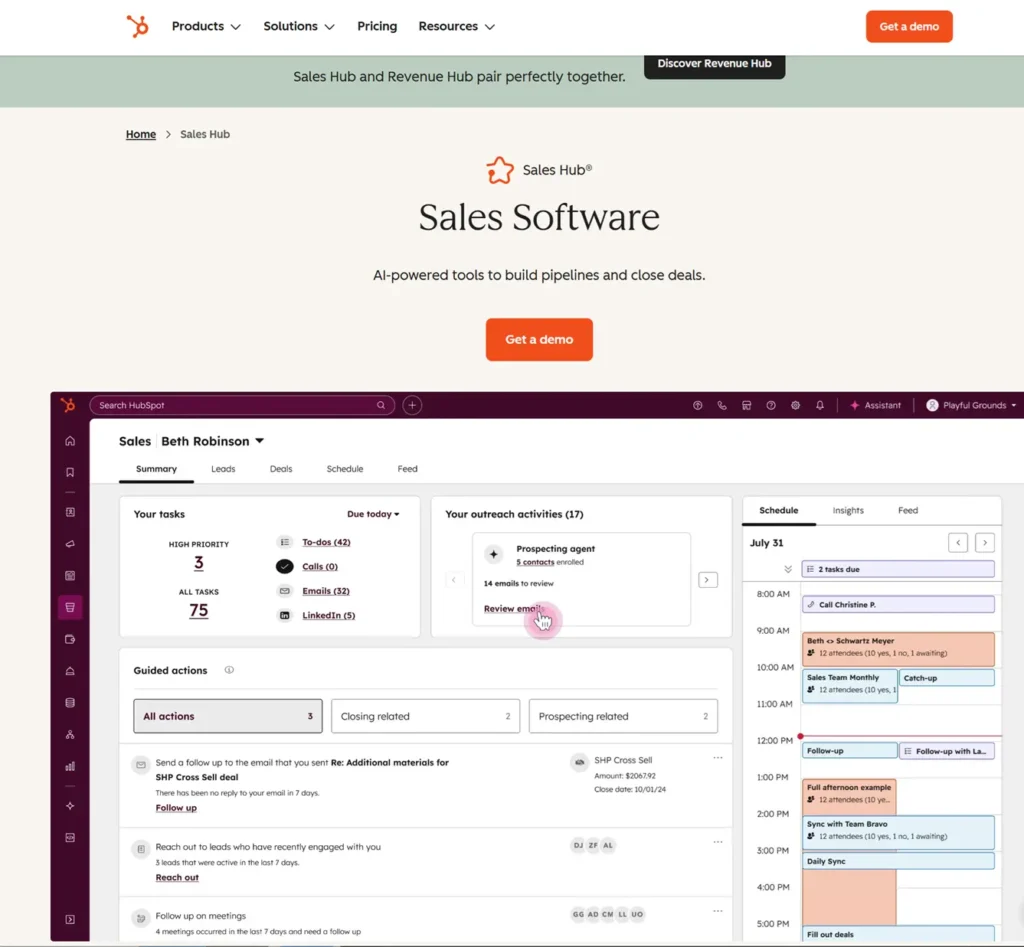Open Marketing megaphone icon in sidebar
This screenshot has width=1024, height=947.
[x=70, y=543]
